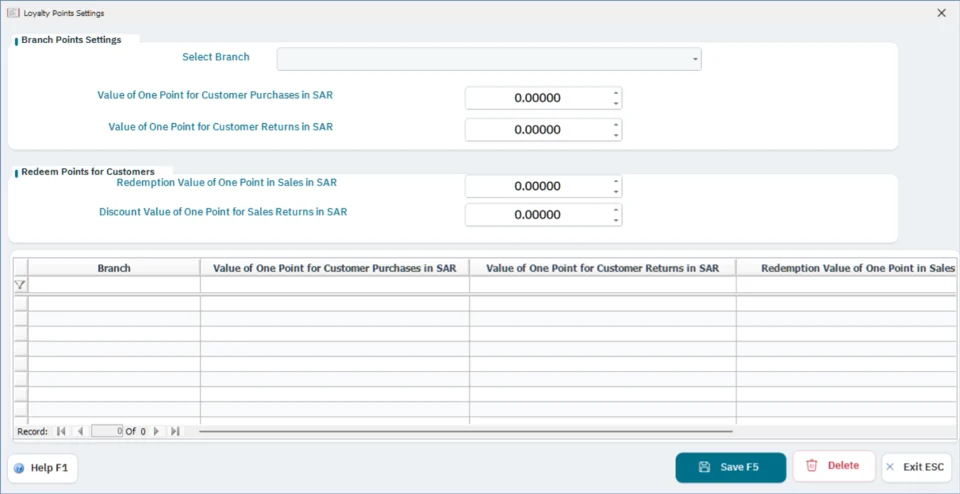This screenshot has width=960, height=494.
Task: Go to first record in navigator
Action: point(61,431)
